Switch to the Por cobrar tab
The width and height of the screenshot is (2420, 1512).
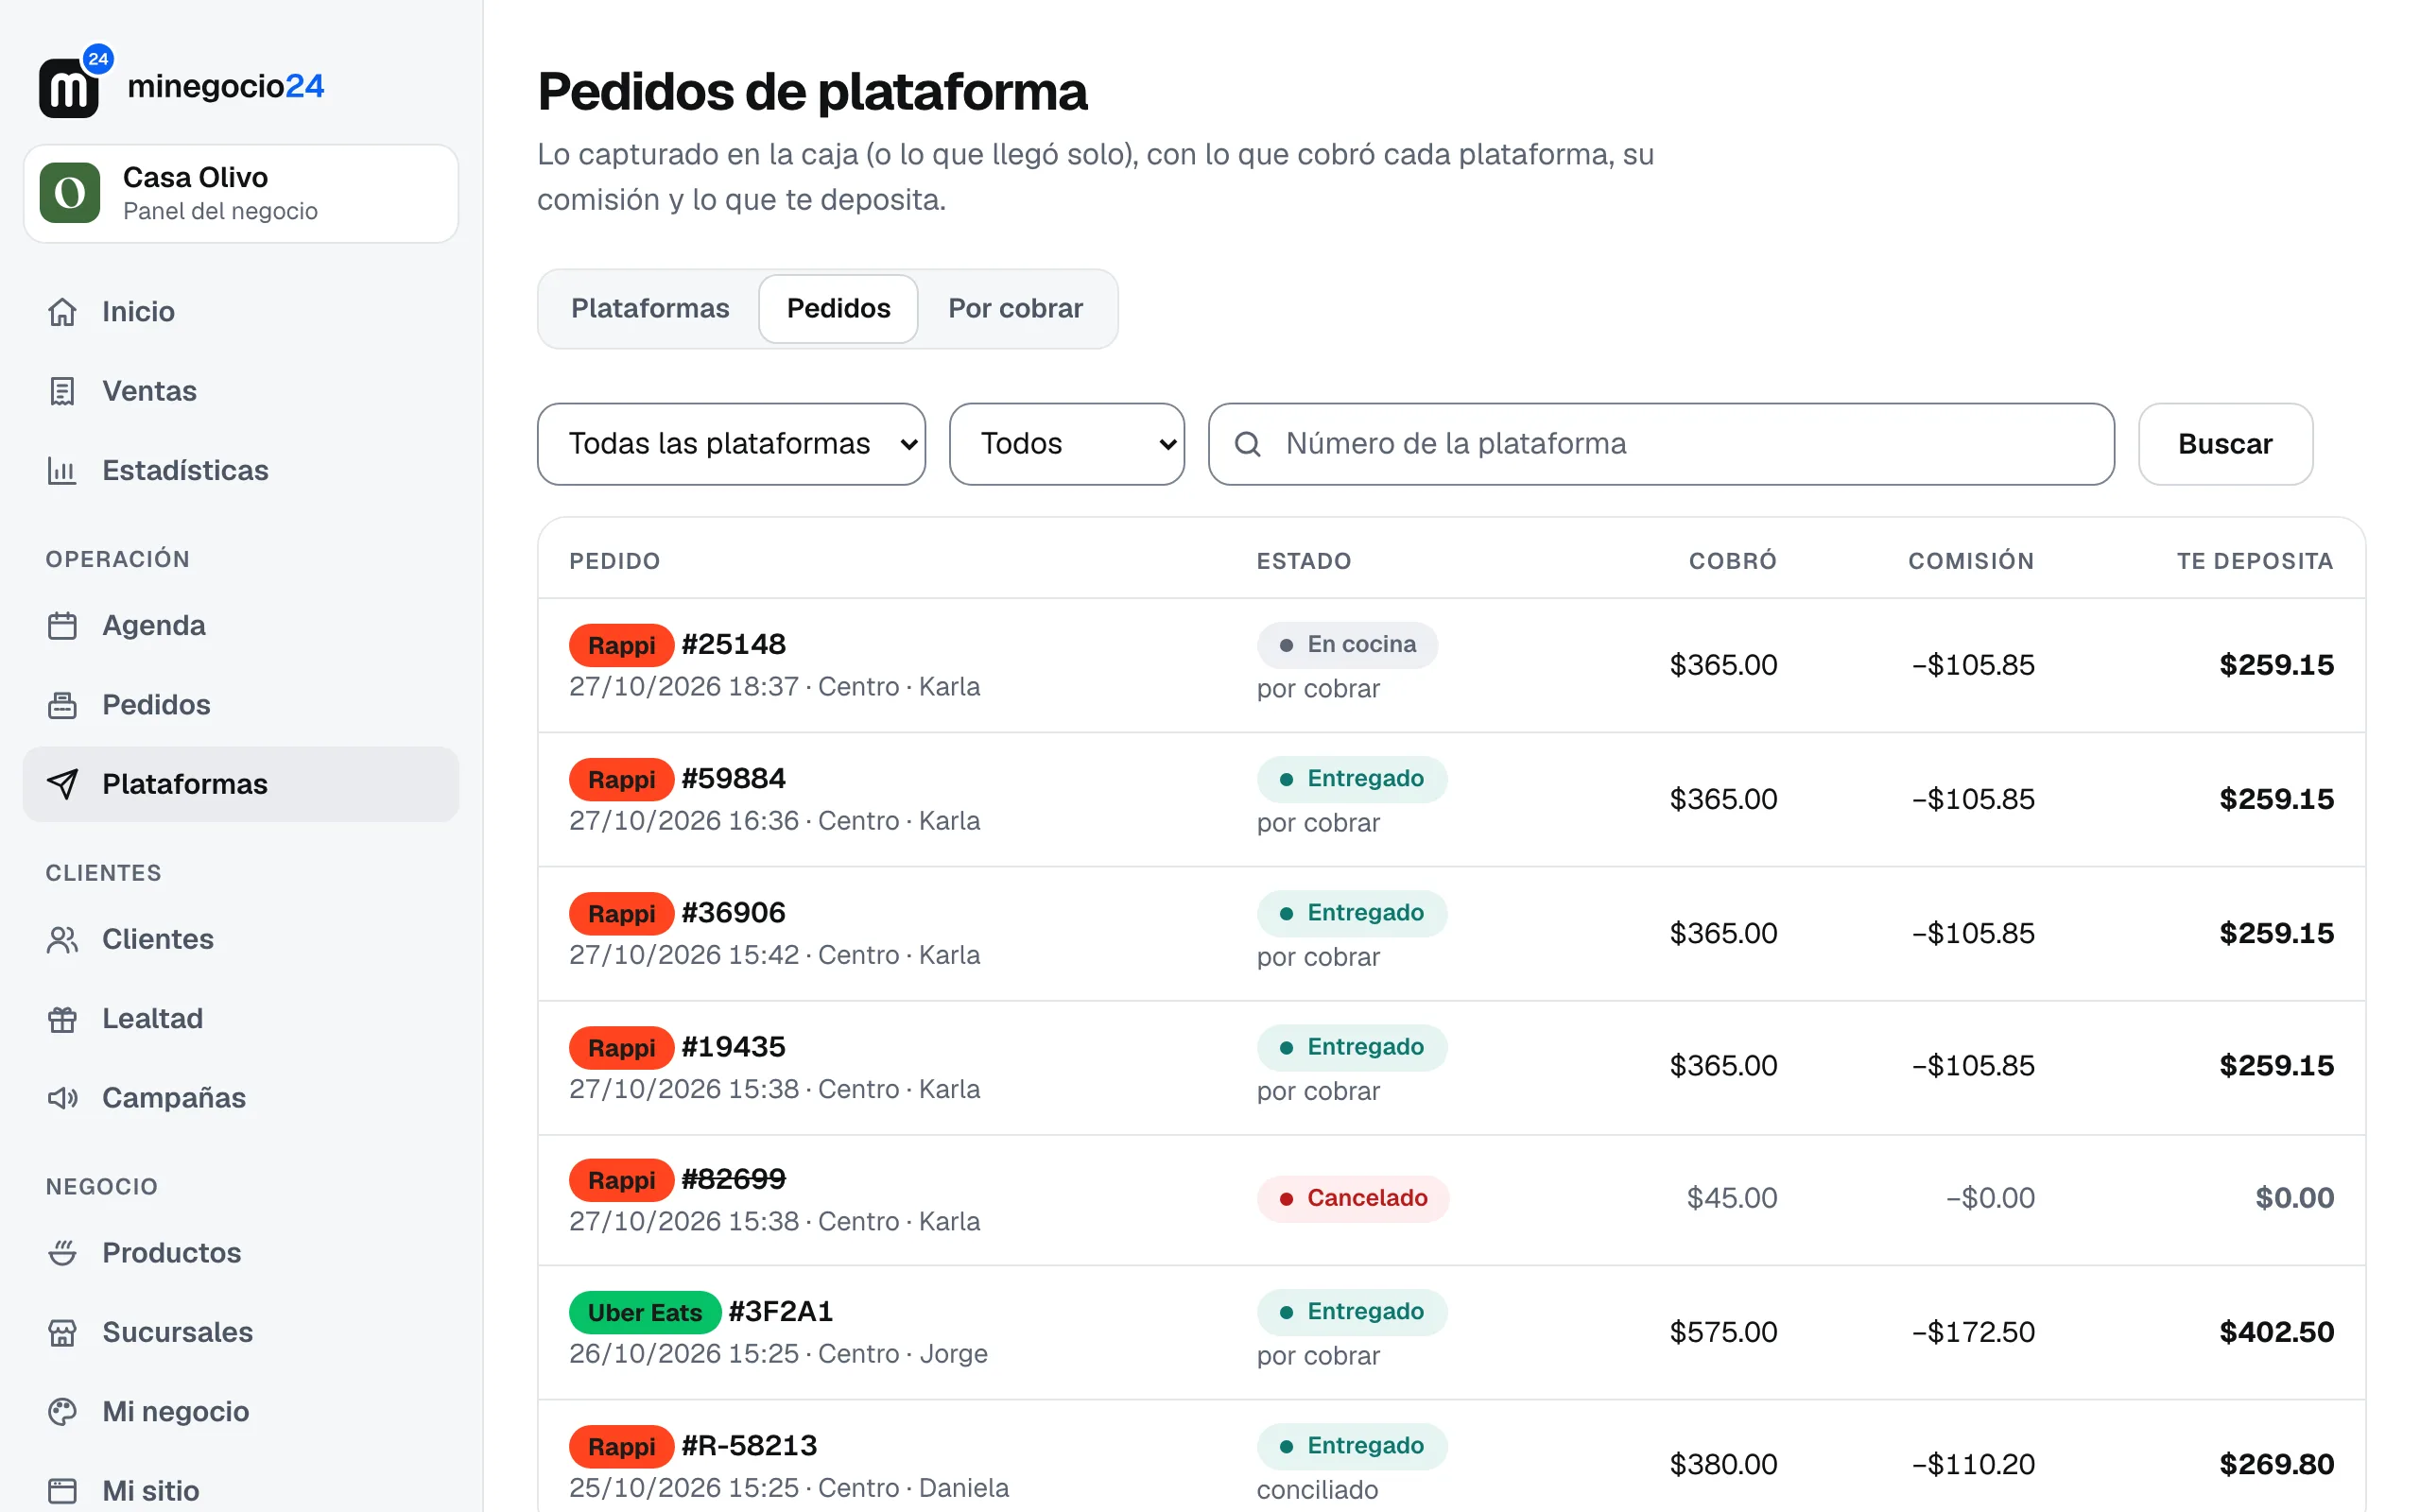point(1015,309)
